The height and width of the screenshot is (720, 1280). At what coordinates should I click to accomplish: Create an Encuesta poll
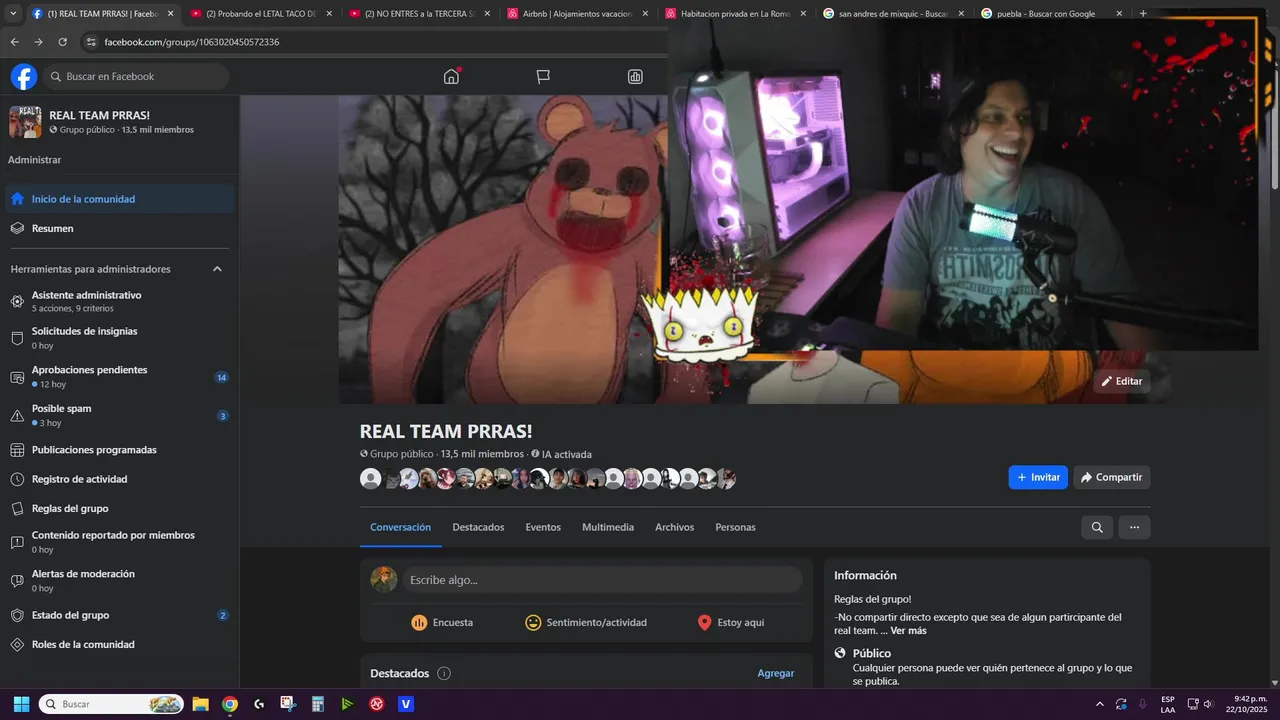click(442, 622)
